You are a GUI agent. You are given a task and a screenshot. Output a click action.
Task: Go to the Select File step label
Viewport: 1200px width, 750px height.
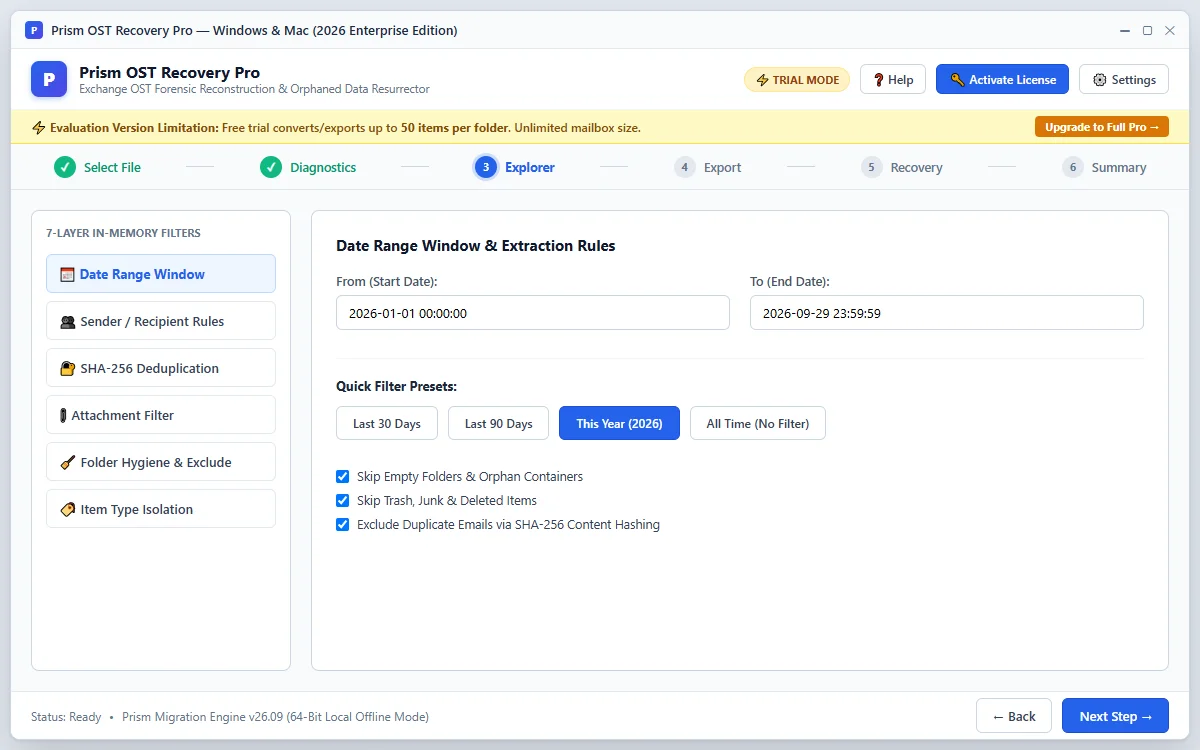pyautogui.click(x=112, y=167)
